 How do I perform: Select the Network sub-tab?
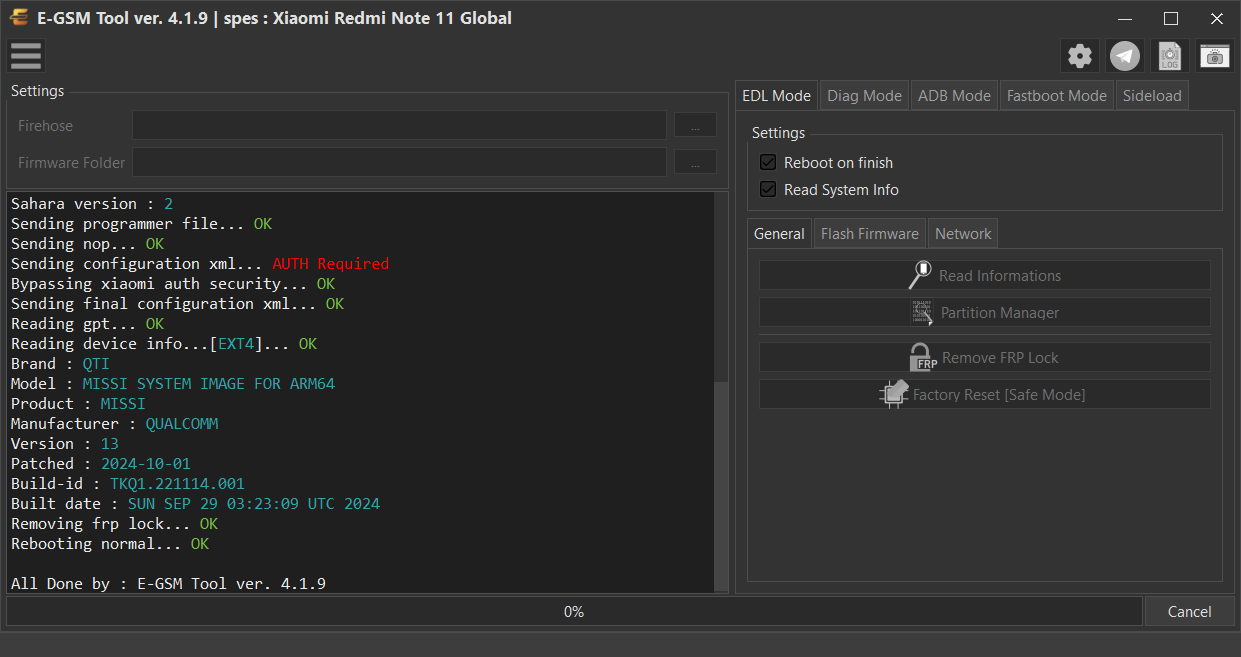pos(963,234)
